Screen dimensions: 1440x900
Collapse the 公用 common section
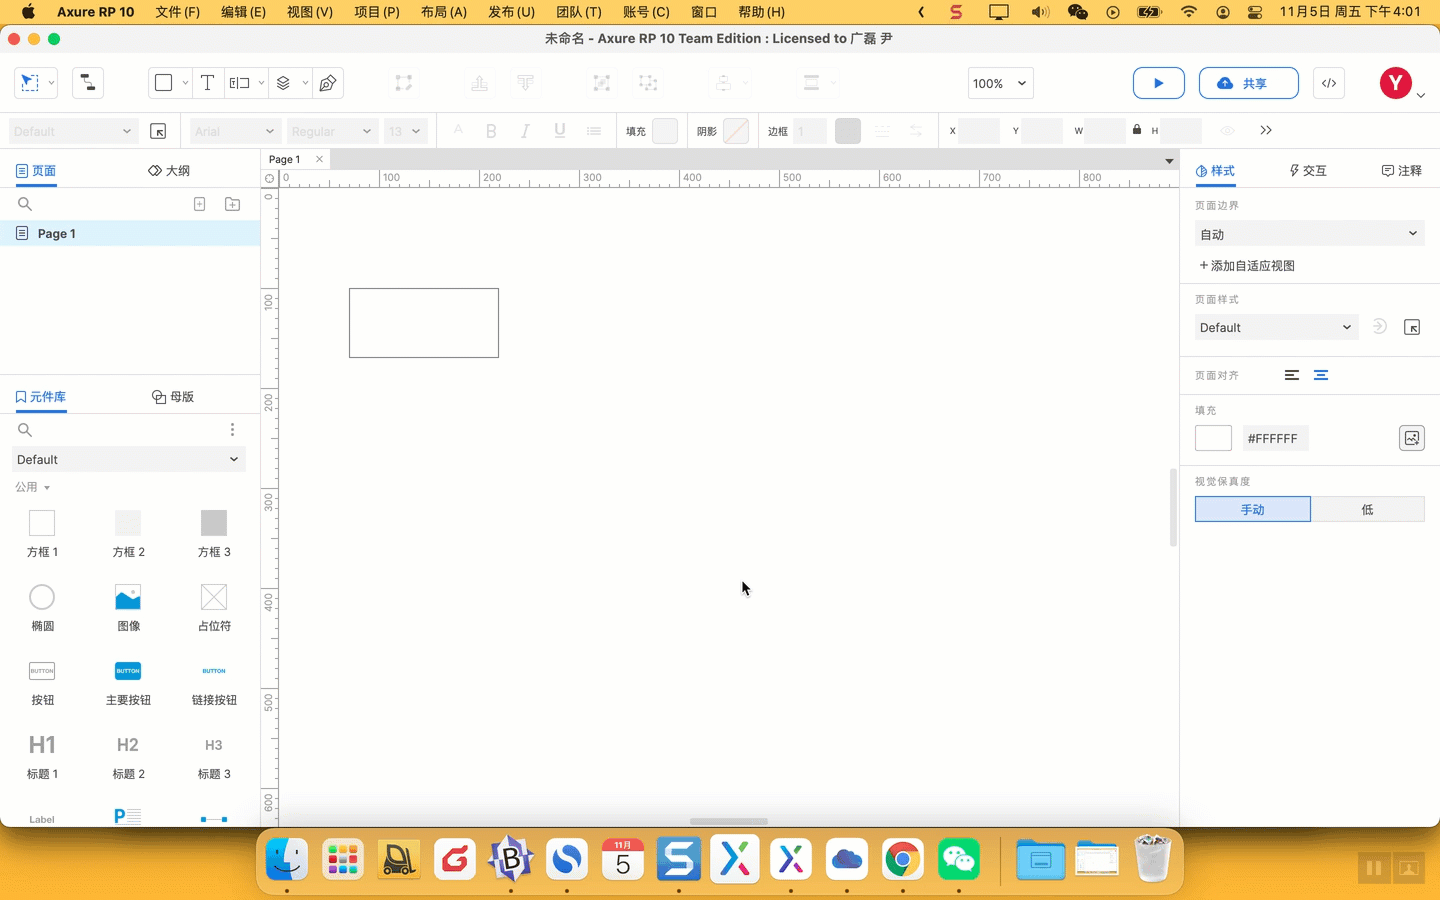click(x=32, y=487)
